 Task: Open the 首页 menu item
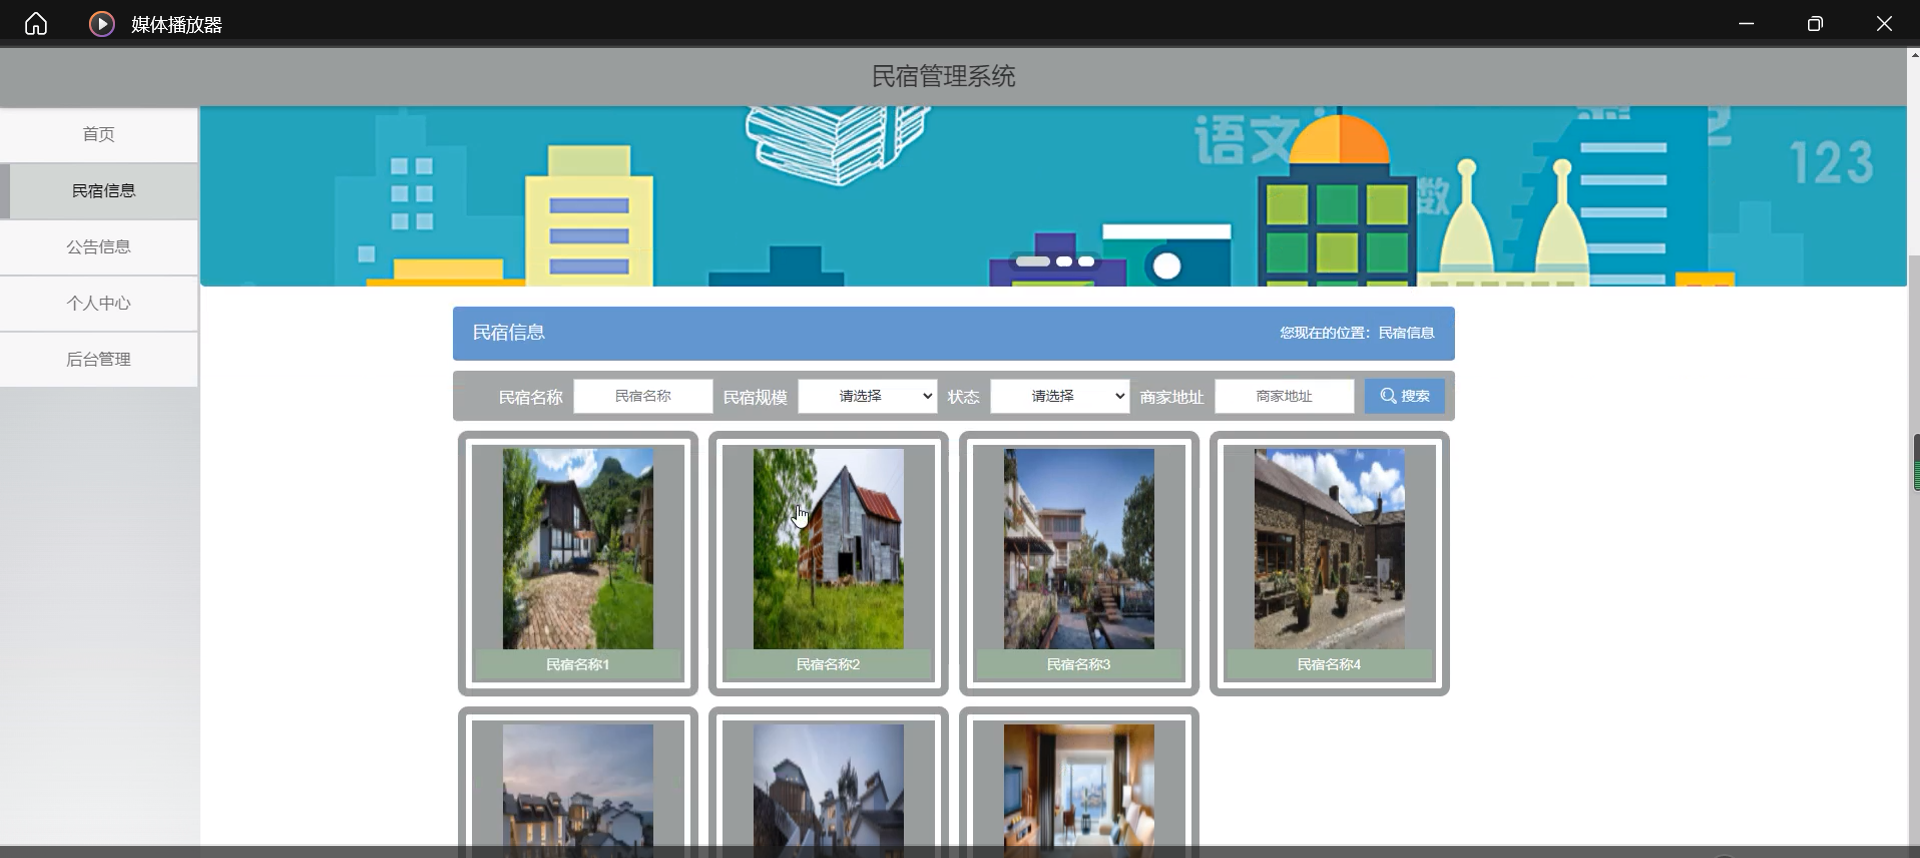(x=99, y=134)
